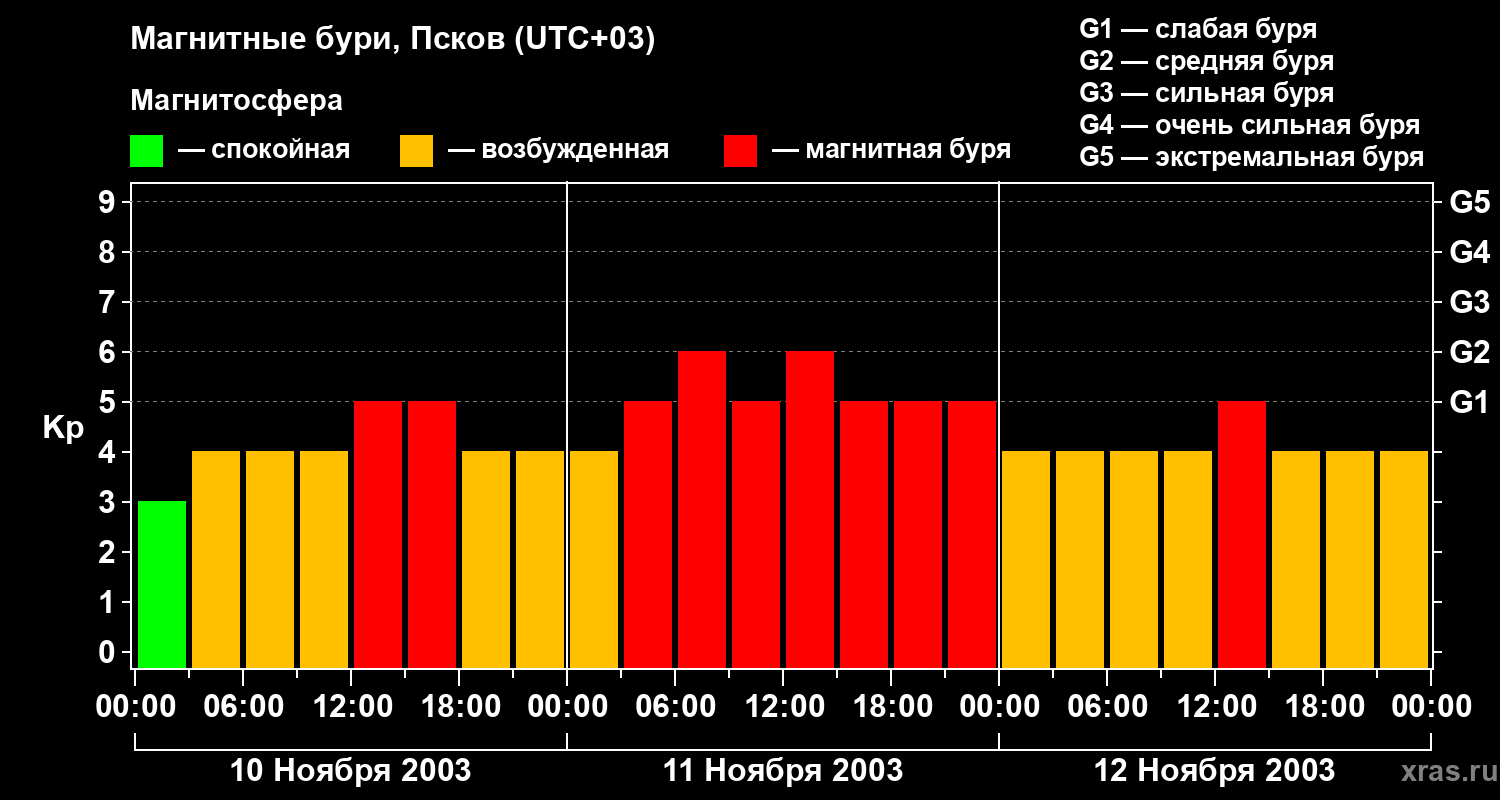Click the yellow bar starting 21:00 on 10 November
Screen dimensions: 1500x800
[540, 559]
